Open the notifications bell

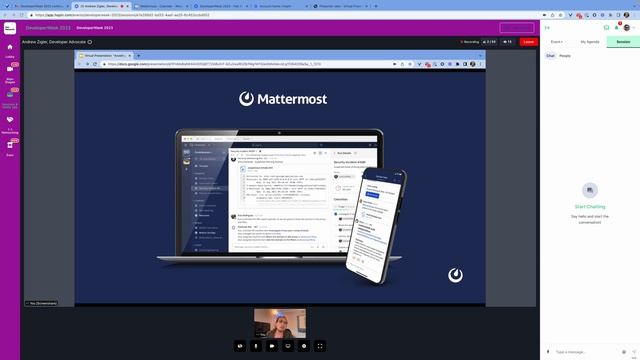click(x=617, y=28)
